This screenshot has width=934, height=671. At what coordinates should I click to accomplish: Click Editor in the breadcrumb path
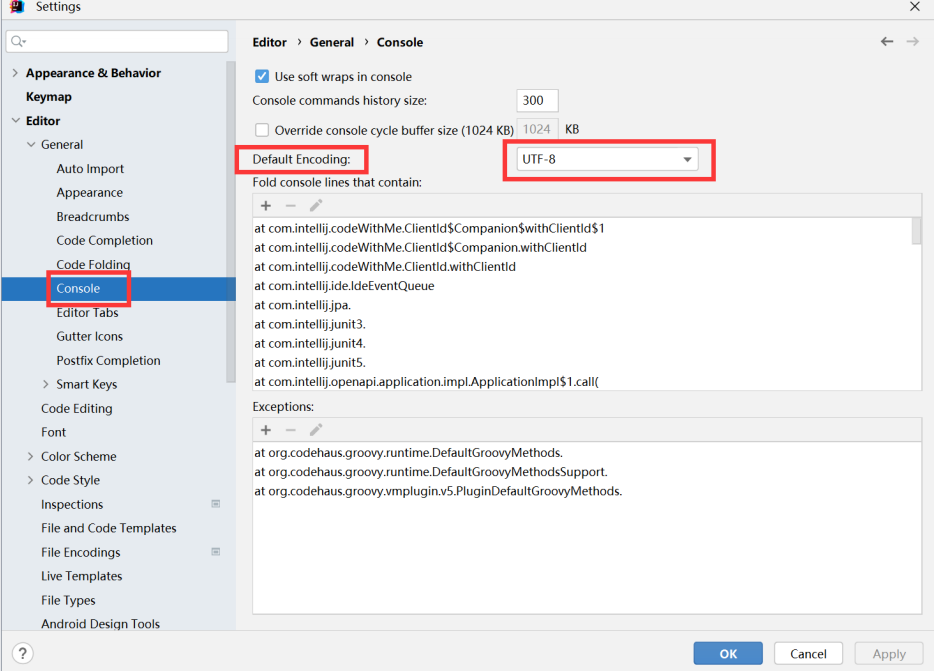pyautogui.click(x=269, y=42)
